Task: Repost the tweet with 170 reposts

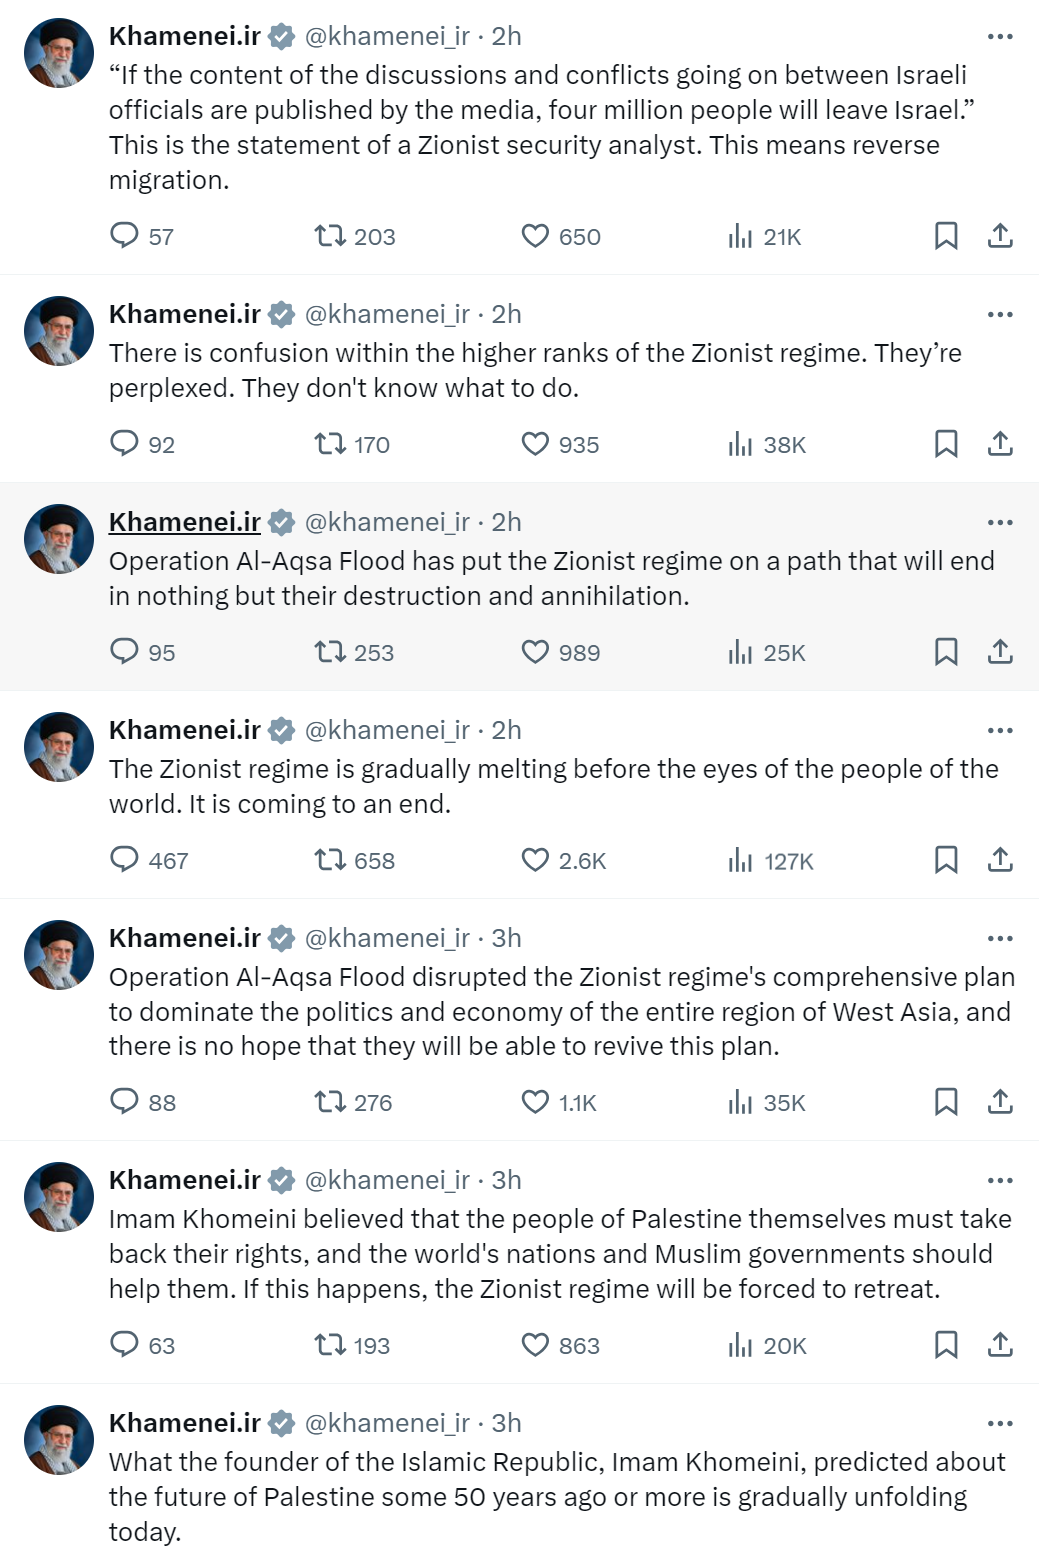Action: pos(330,444)
